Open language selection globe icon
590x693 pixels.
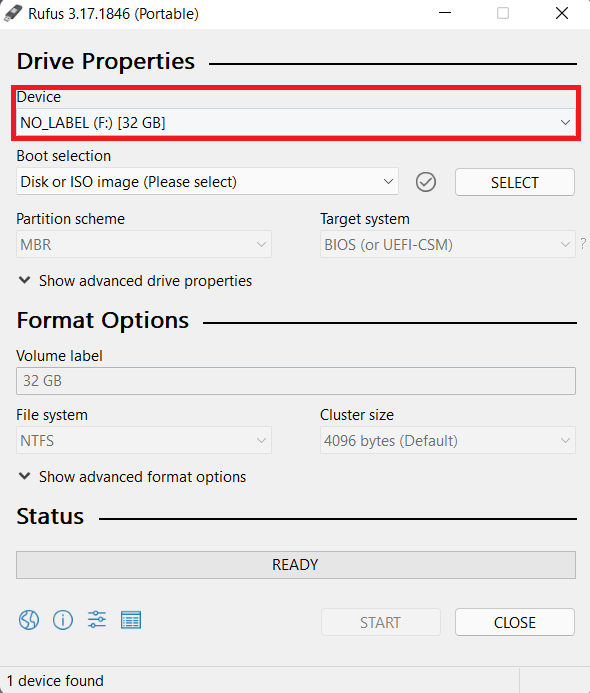click(x=29, y=620)
